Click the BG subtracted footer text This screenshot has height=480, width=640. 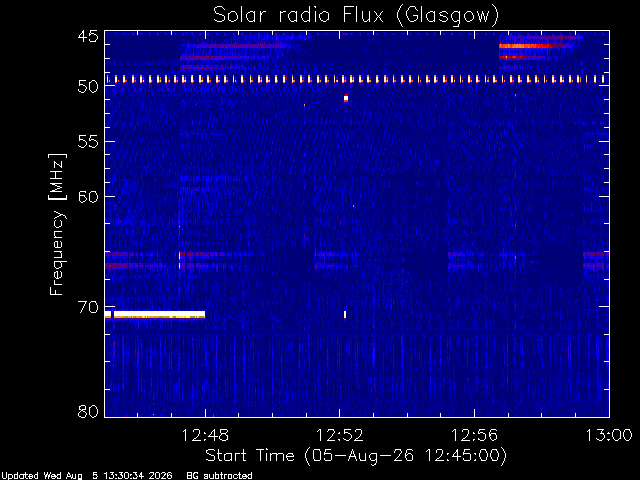coord(219,476)
